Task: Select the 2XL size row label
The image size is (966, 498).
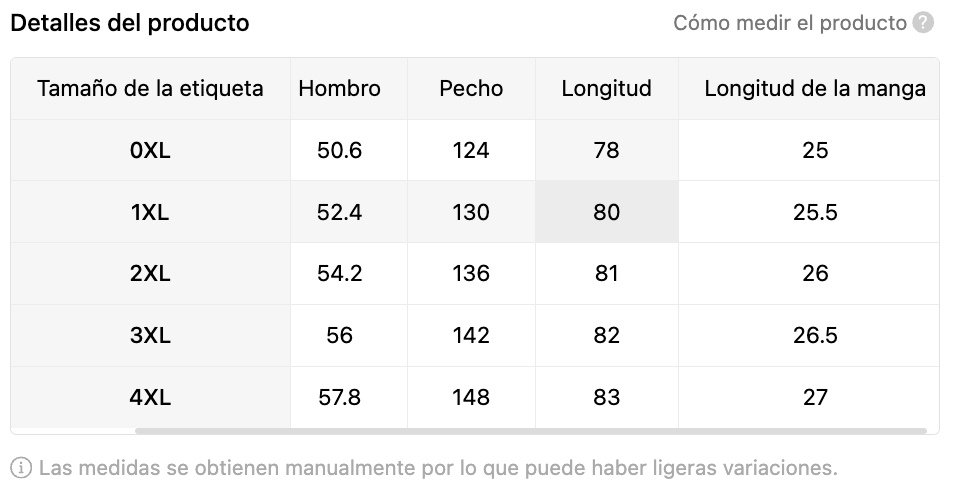Action: click(150, 273)
